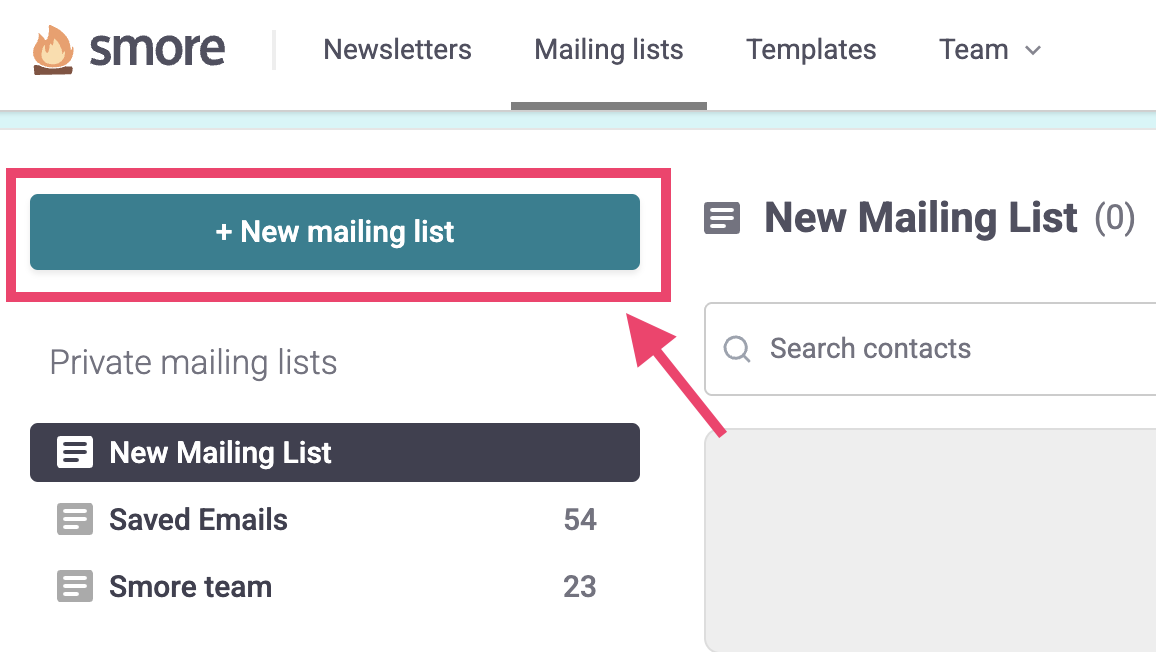Click the list icon next to Smore team

point(75,586)
